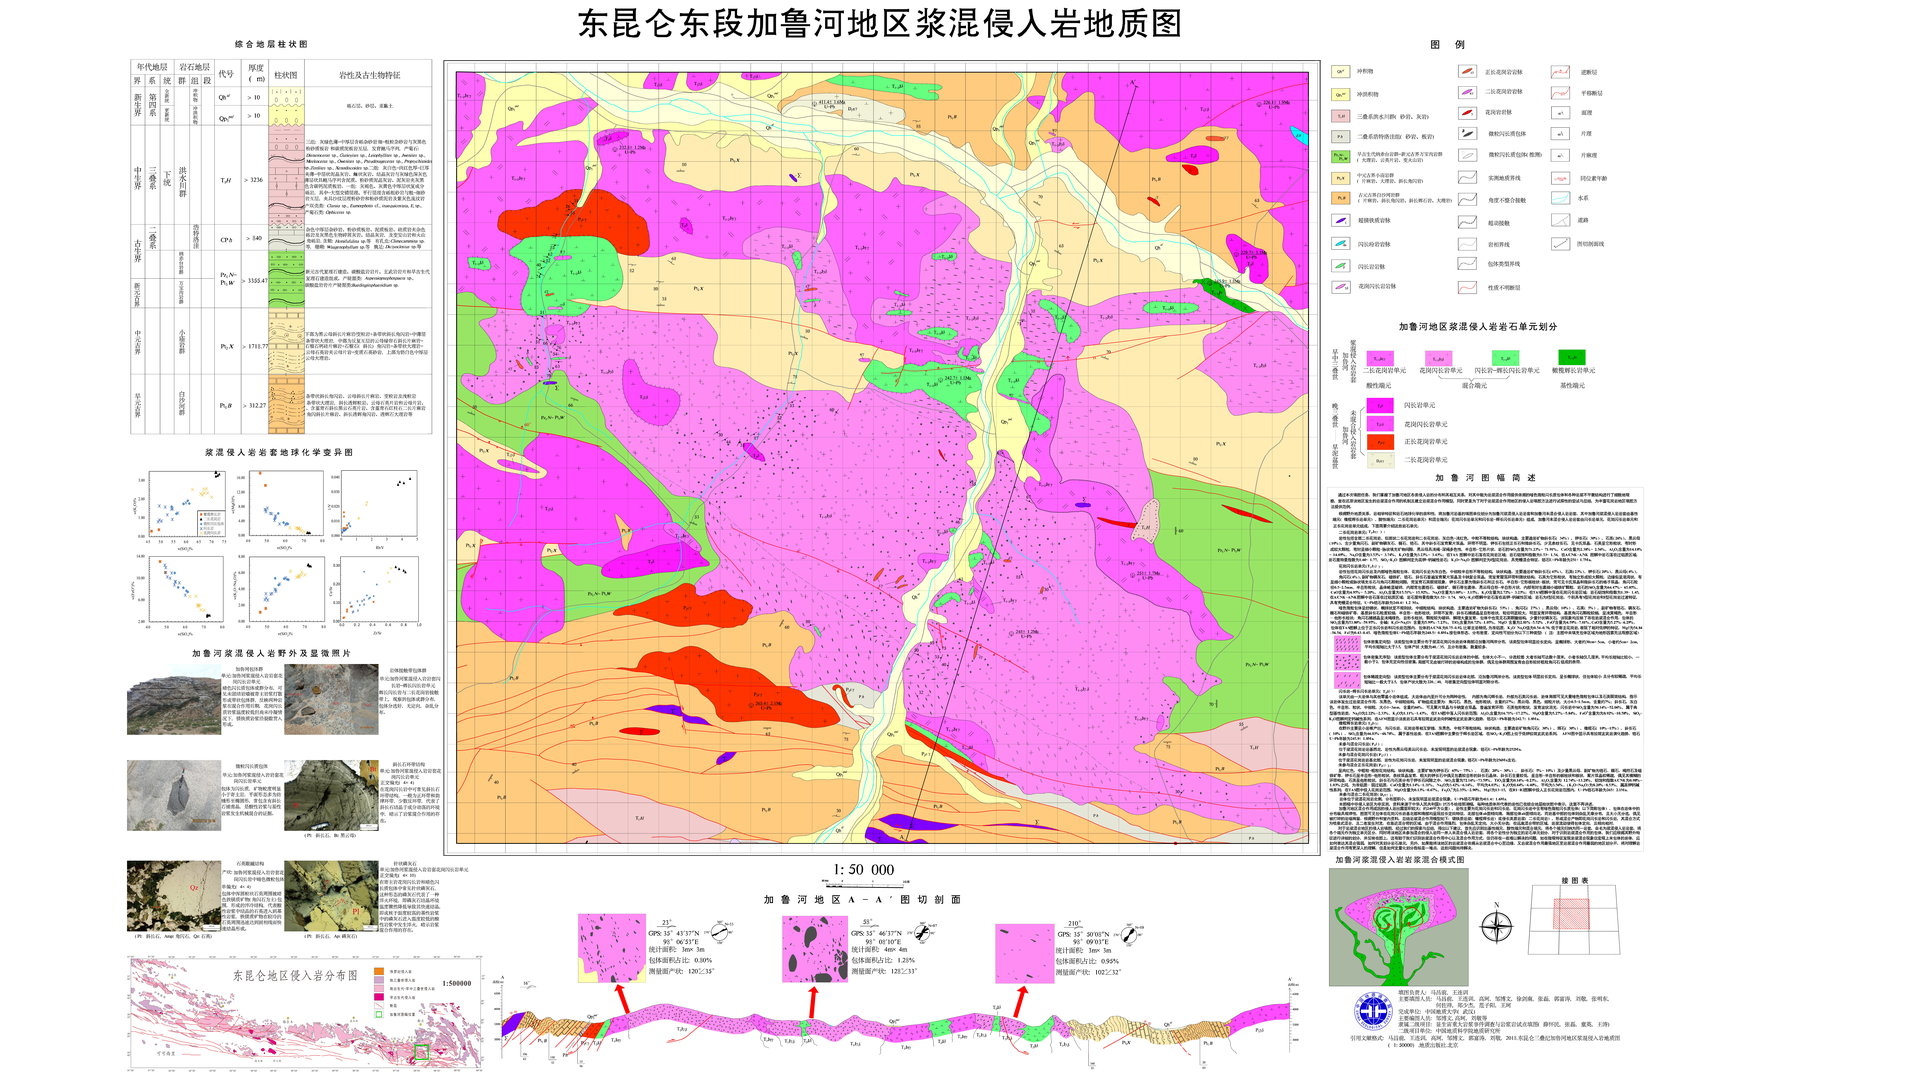Click the 包体类型界线 line symbol
Screen dimensions: 1920x1080
tap(1467, 264)
